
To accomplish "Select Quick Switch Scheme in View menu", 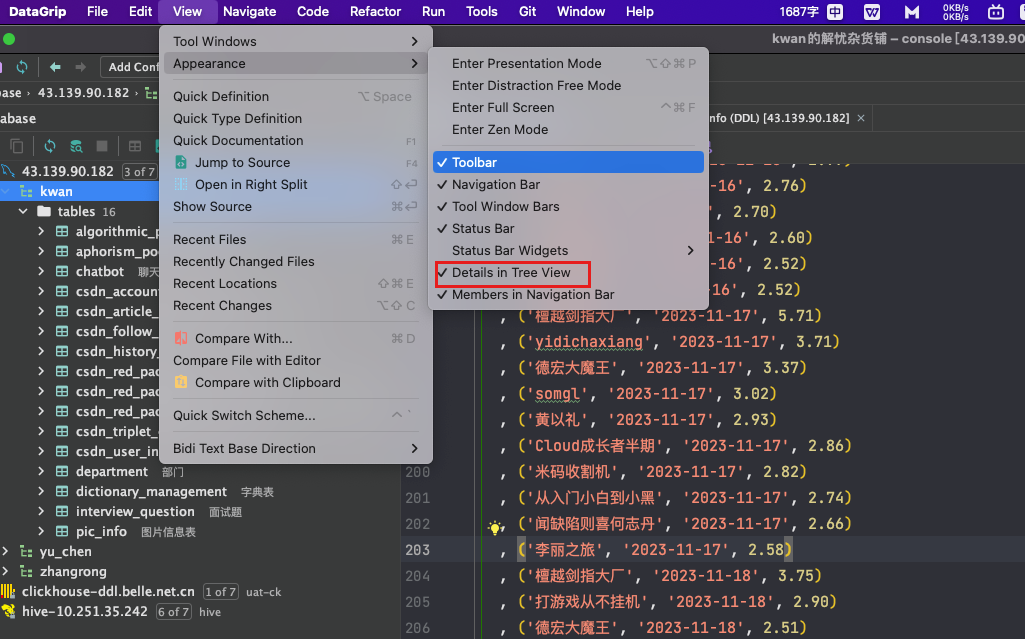I will 295,416.
